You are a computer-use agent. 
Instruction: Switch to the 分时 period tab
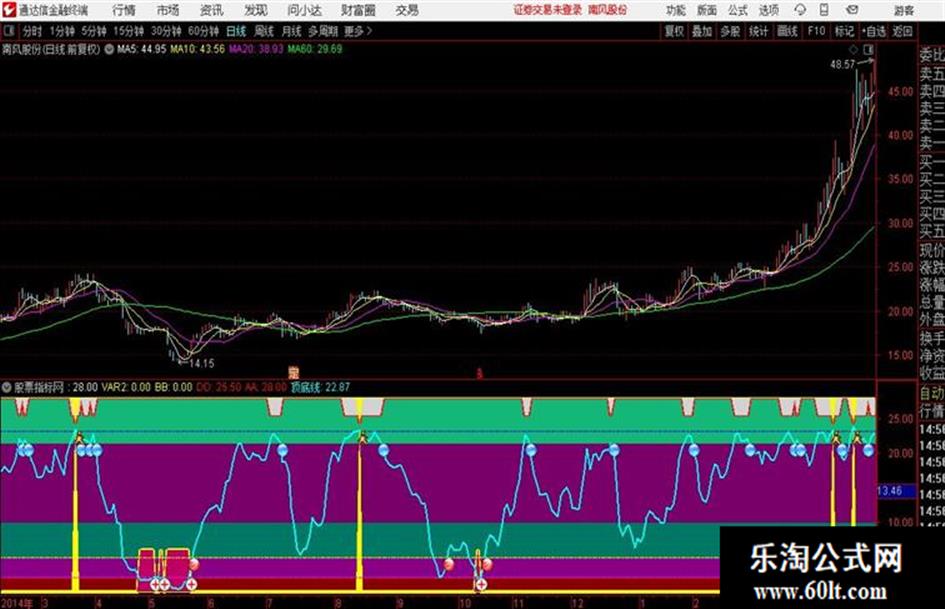[33, 31]
